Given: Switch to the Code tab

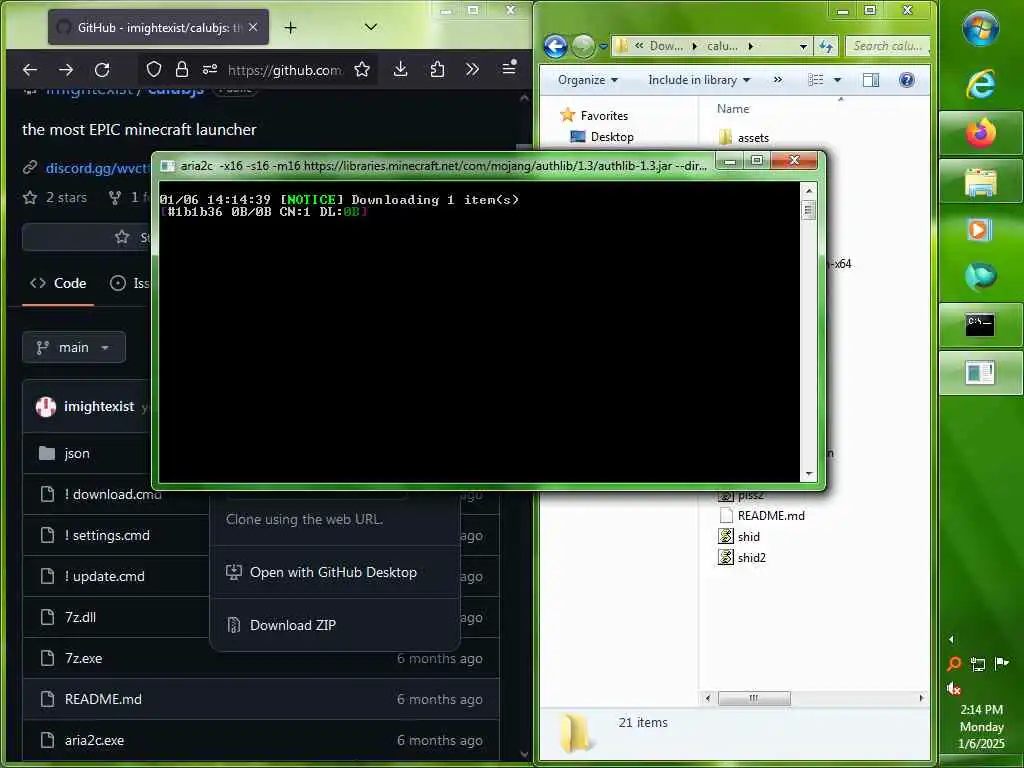Looking at the screenshot, I should [x=58, y=283].
